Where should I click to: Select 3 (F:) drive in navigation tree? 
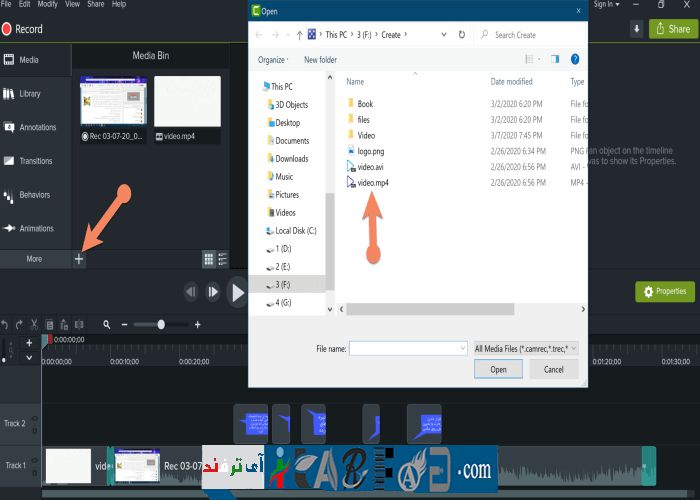[283, 284]
